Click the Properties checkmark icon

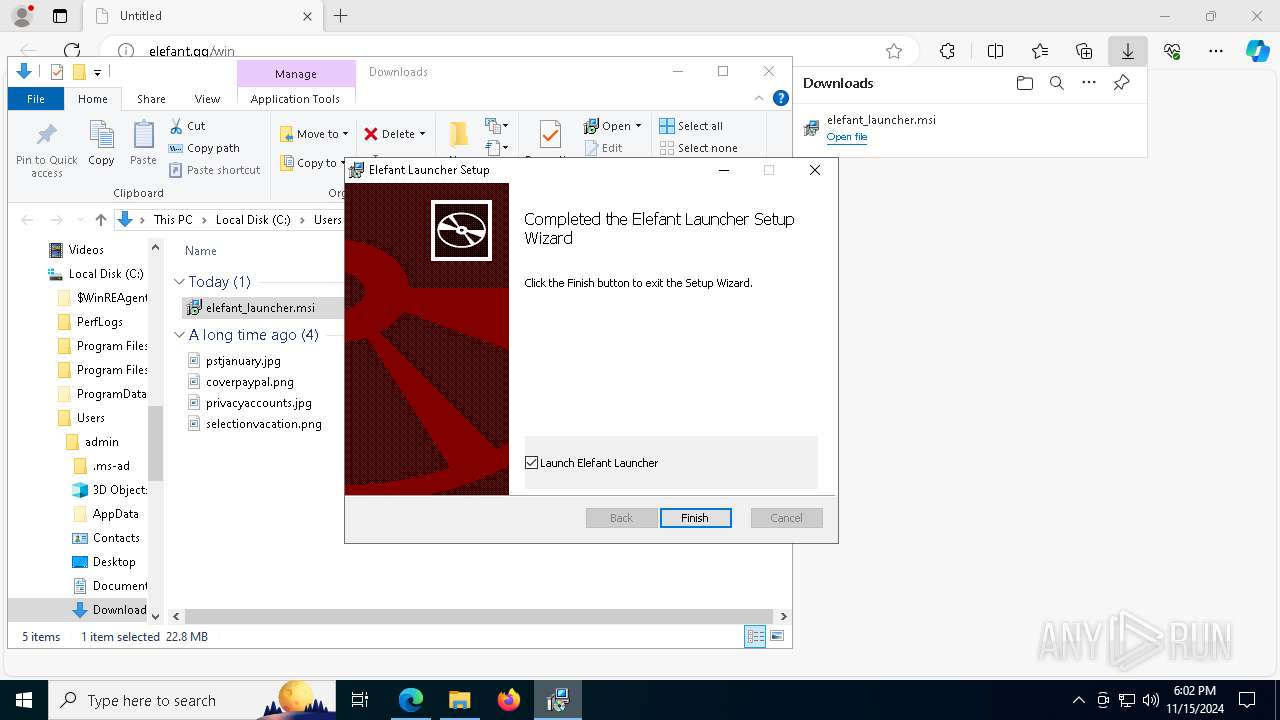coord(549,135)
